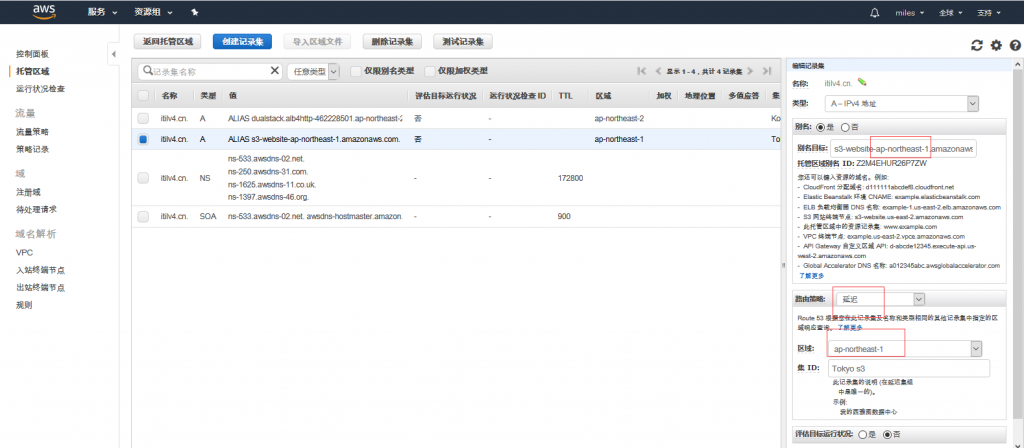The height and width of the screenshot is (448, 1024).
Task: Clear the record set name search with X
Action: [x=274, y=71]
